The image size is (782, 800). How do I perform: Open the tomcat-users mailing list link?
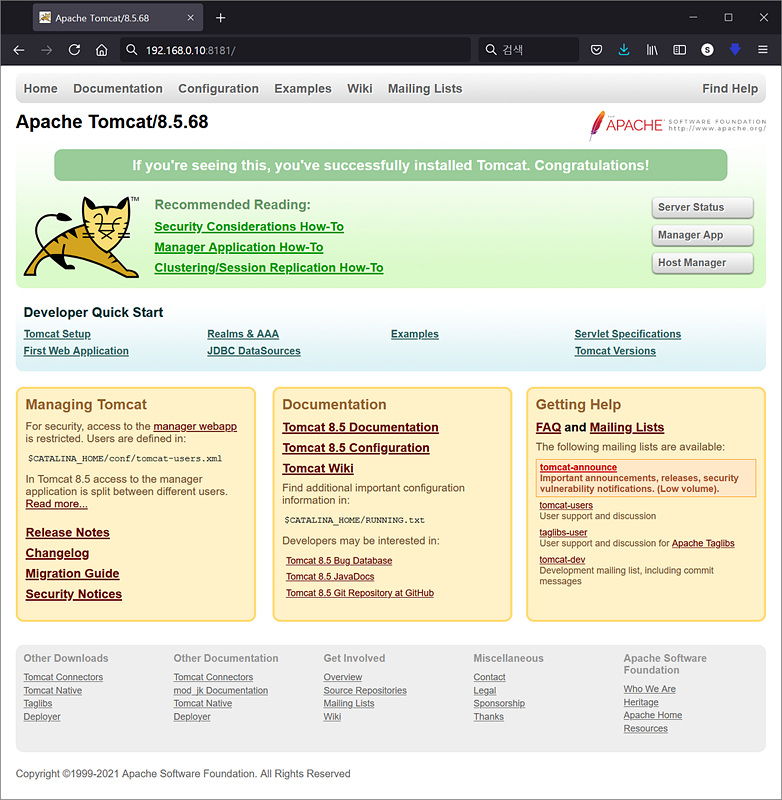click(566, 505)
